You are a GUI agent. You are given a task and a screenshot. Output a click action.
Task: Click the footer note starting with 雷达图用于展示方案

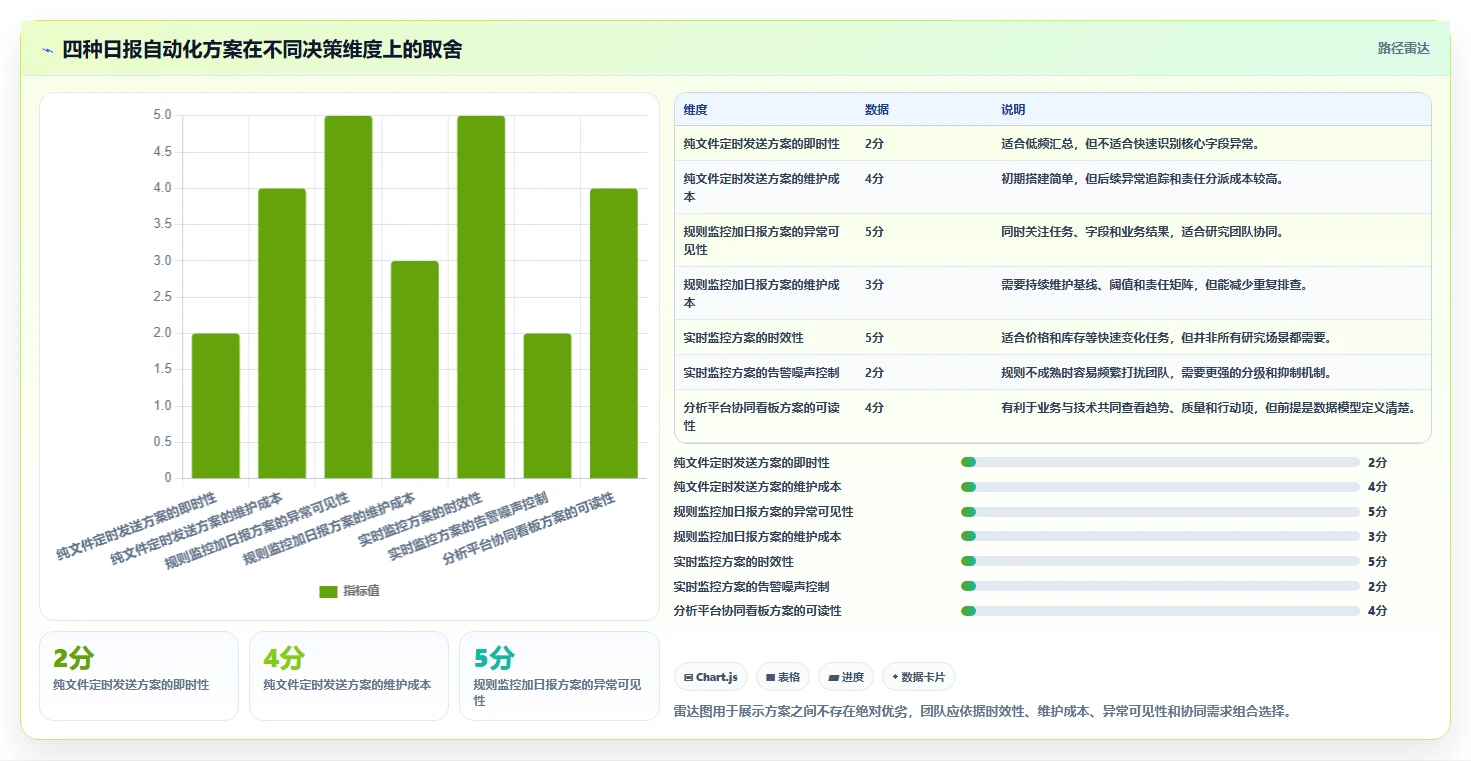pyautogui.click(x=983, y=712)
